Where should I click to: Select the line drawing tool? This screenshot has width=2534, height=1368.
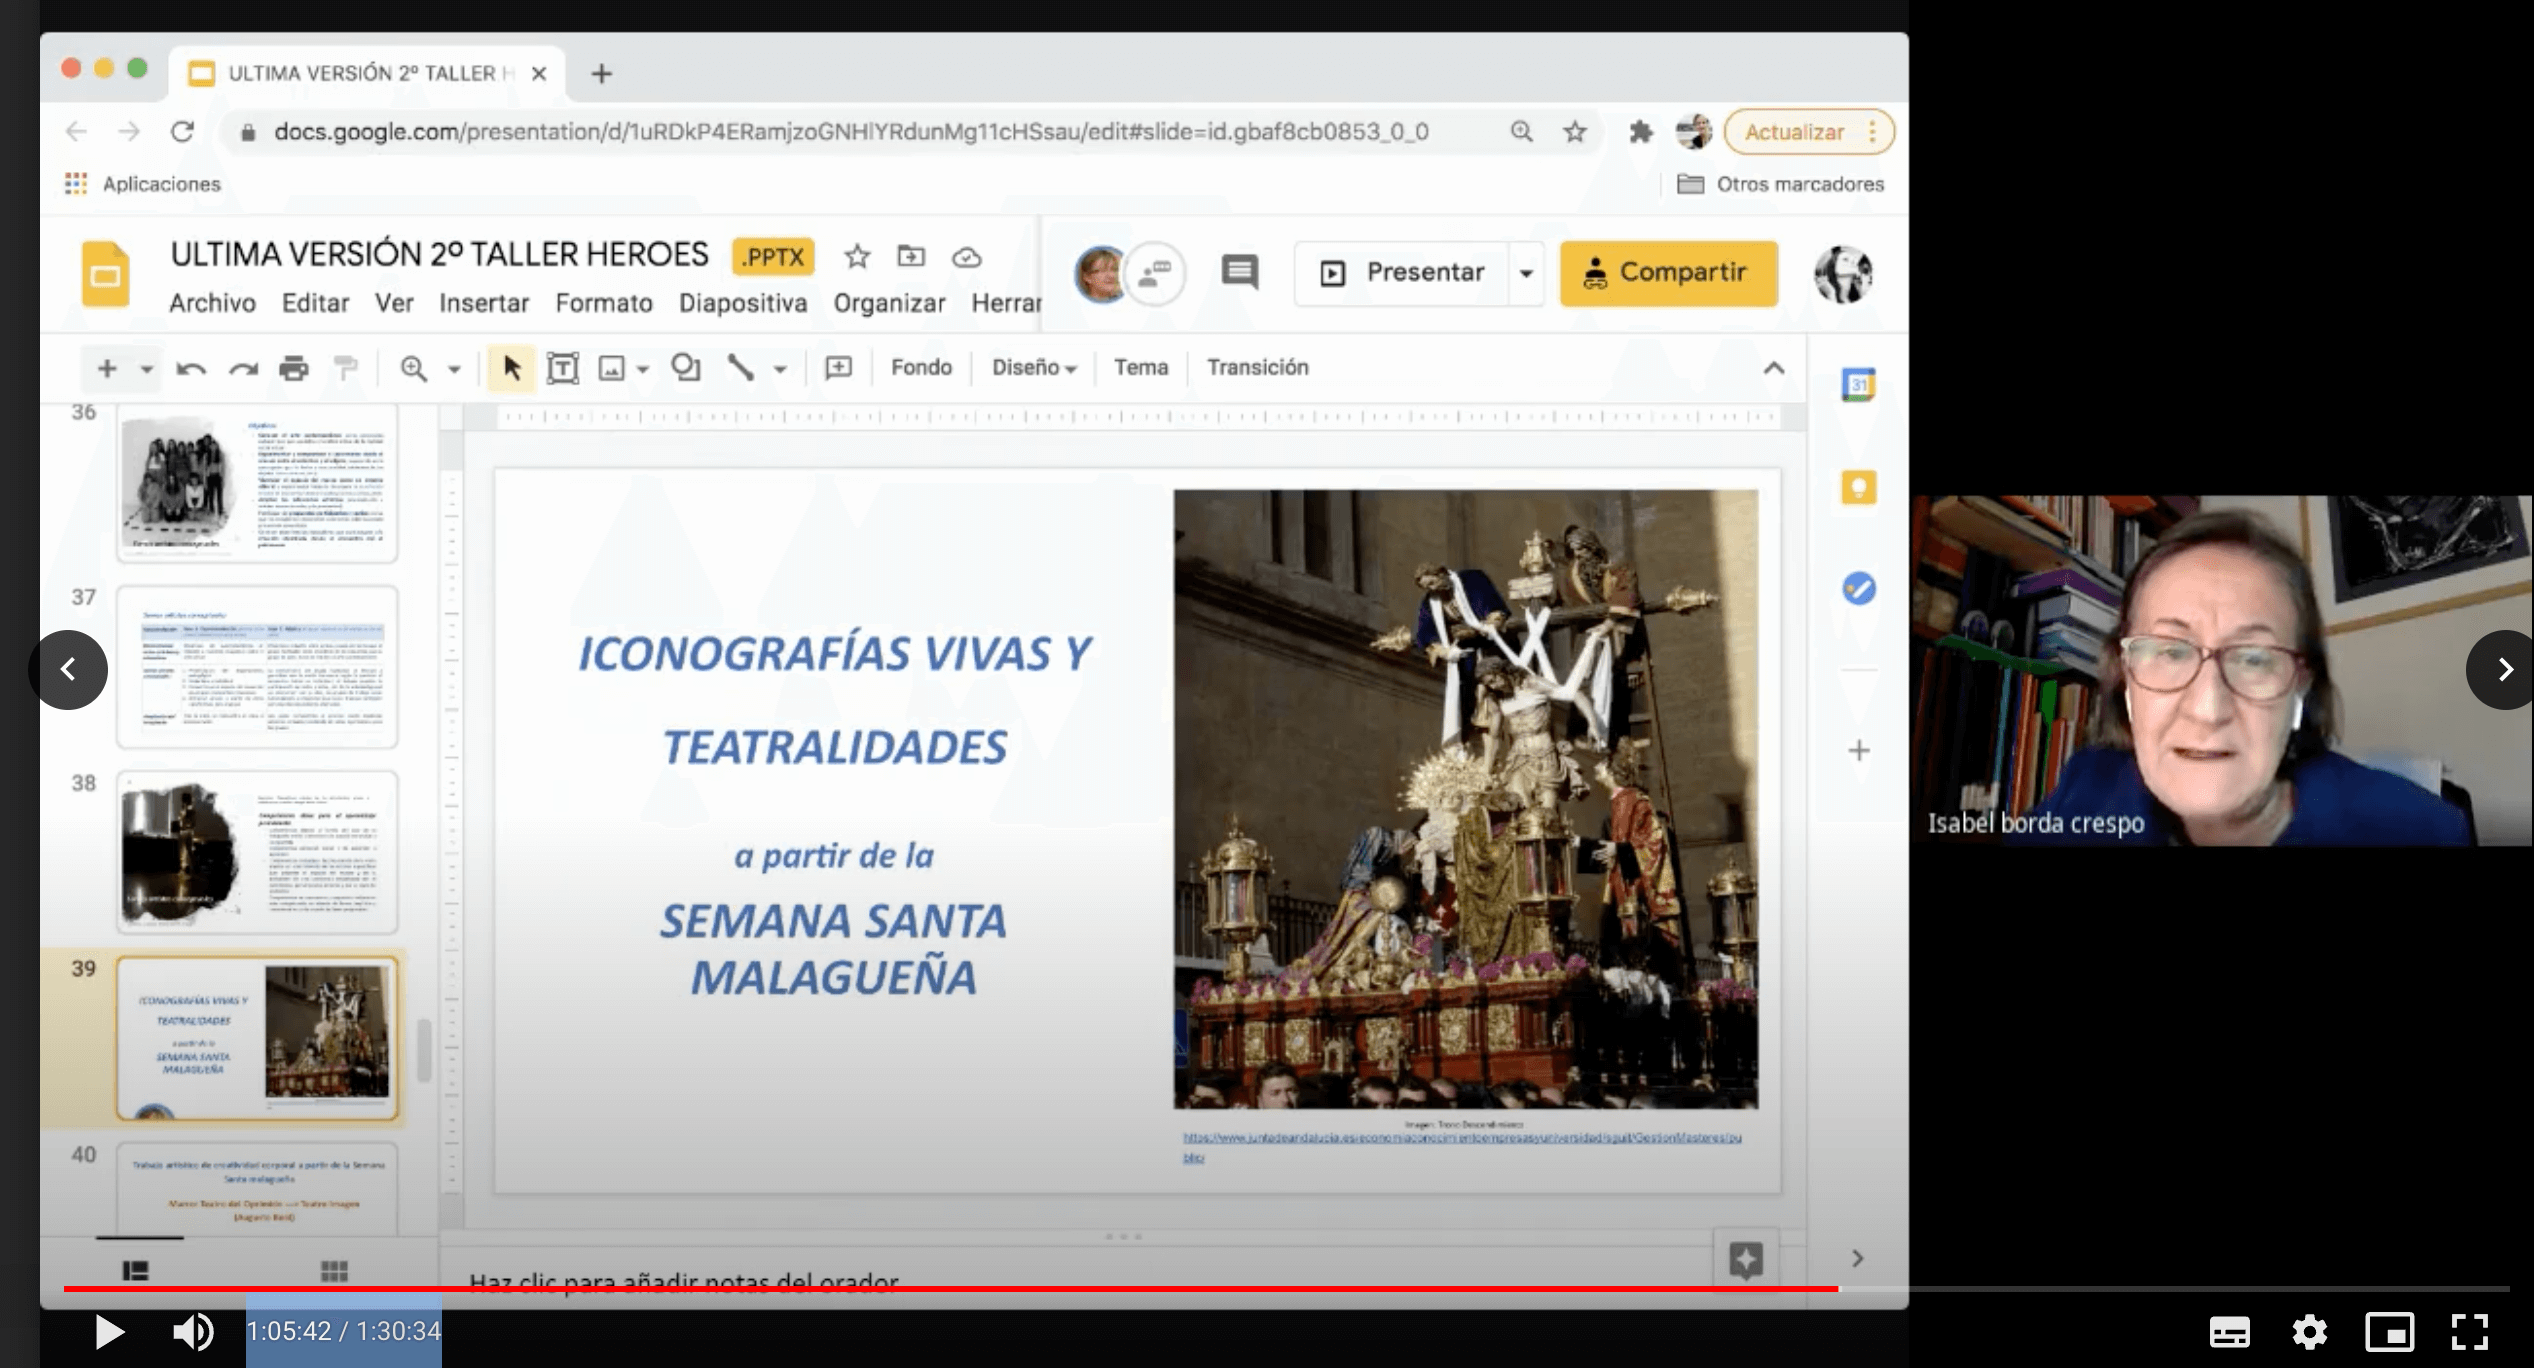click(x=741, y=368)
